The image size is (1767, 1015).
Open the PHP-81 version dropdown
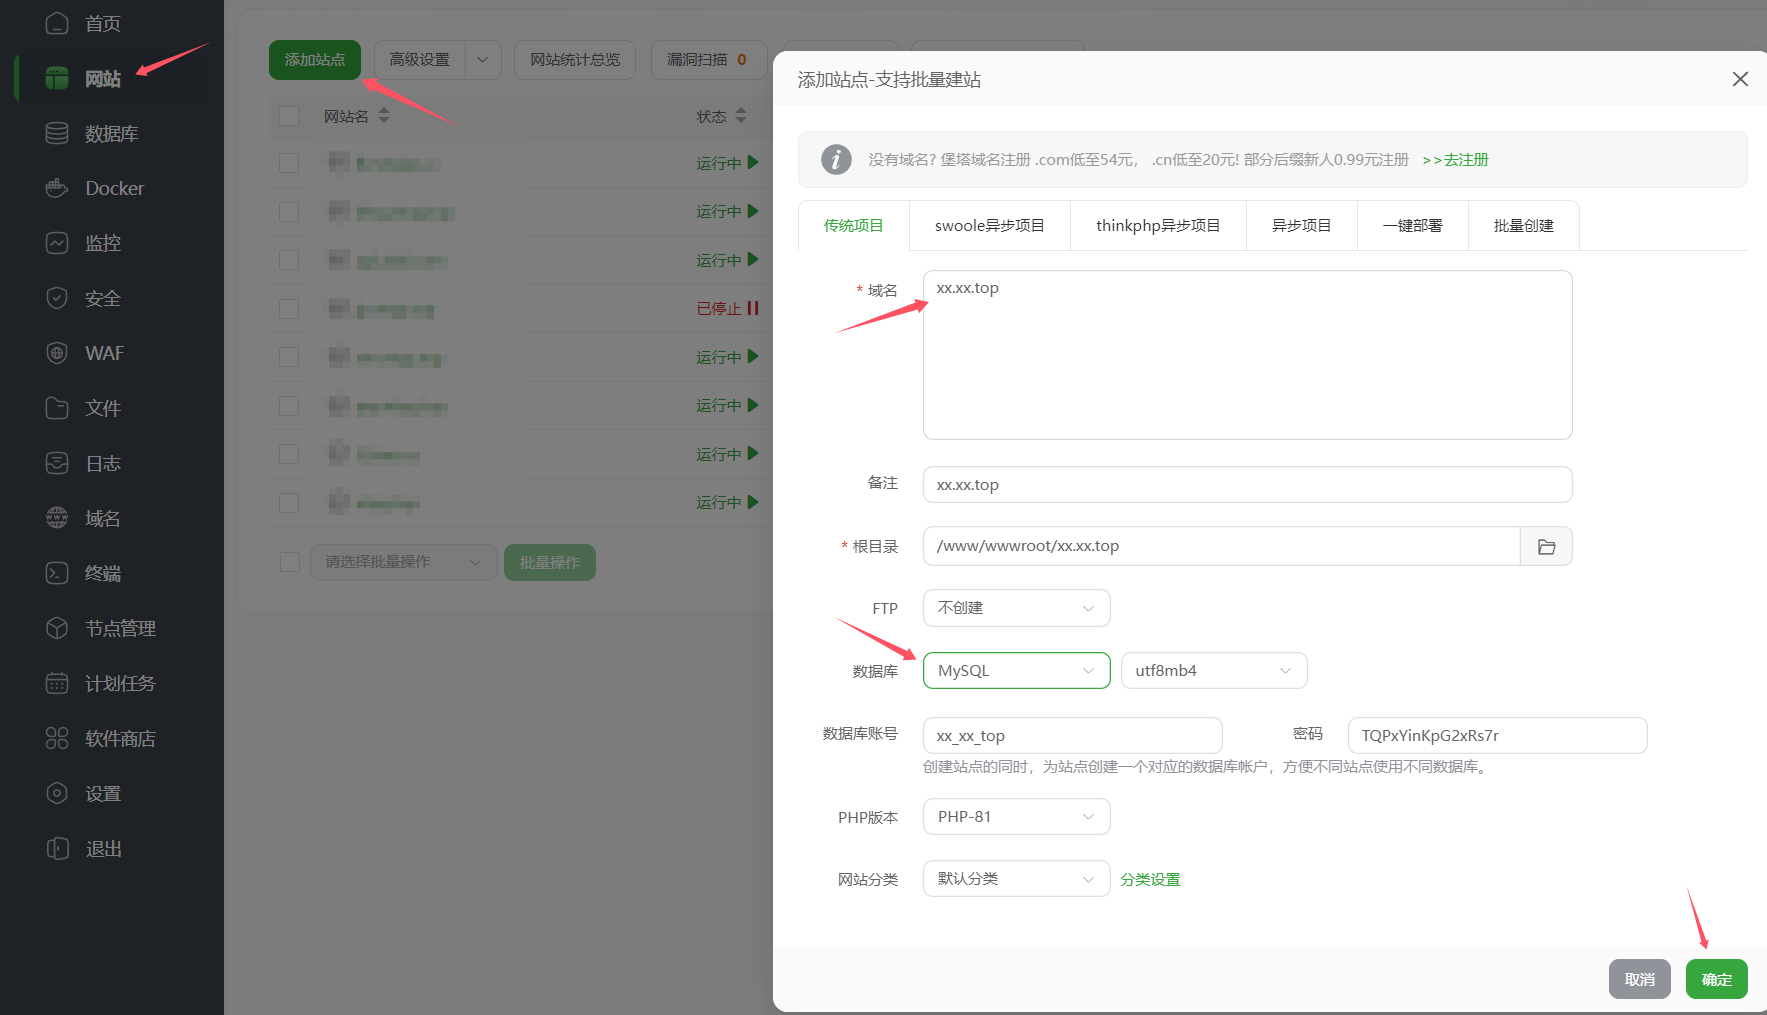pyautogui.click(x=1015, y=816)
